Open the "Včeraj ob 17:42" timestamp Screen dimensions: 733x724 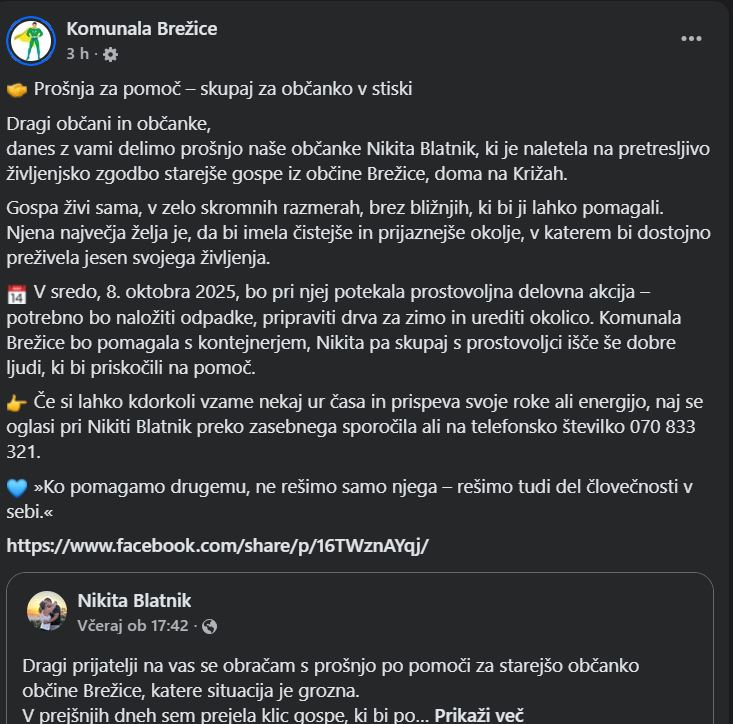133,625
